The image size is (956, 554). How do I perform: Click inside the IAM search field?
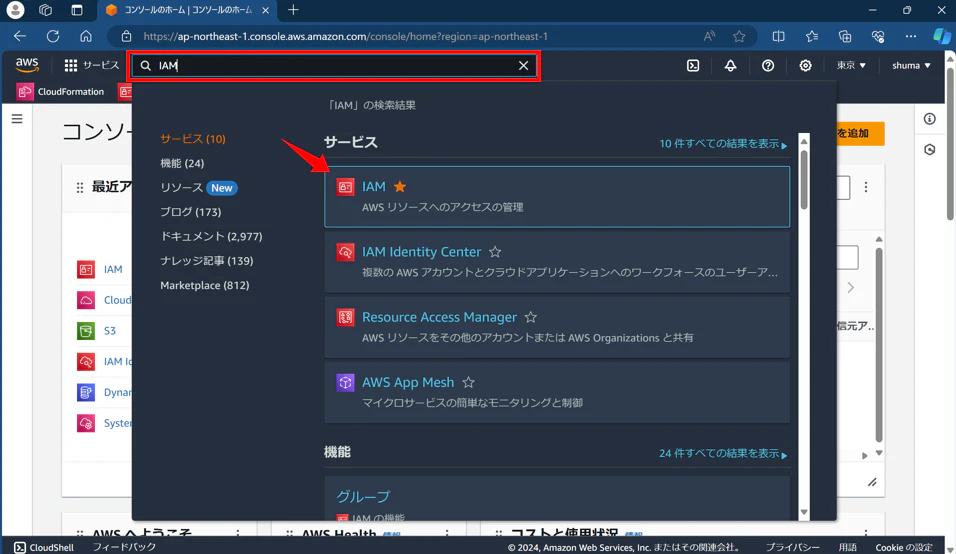334,65
